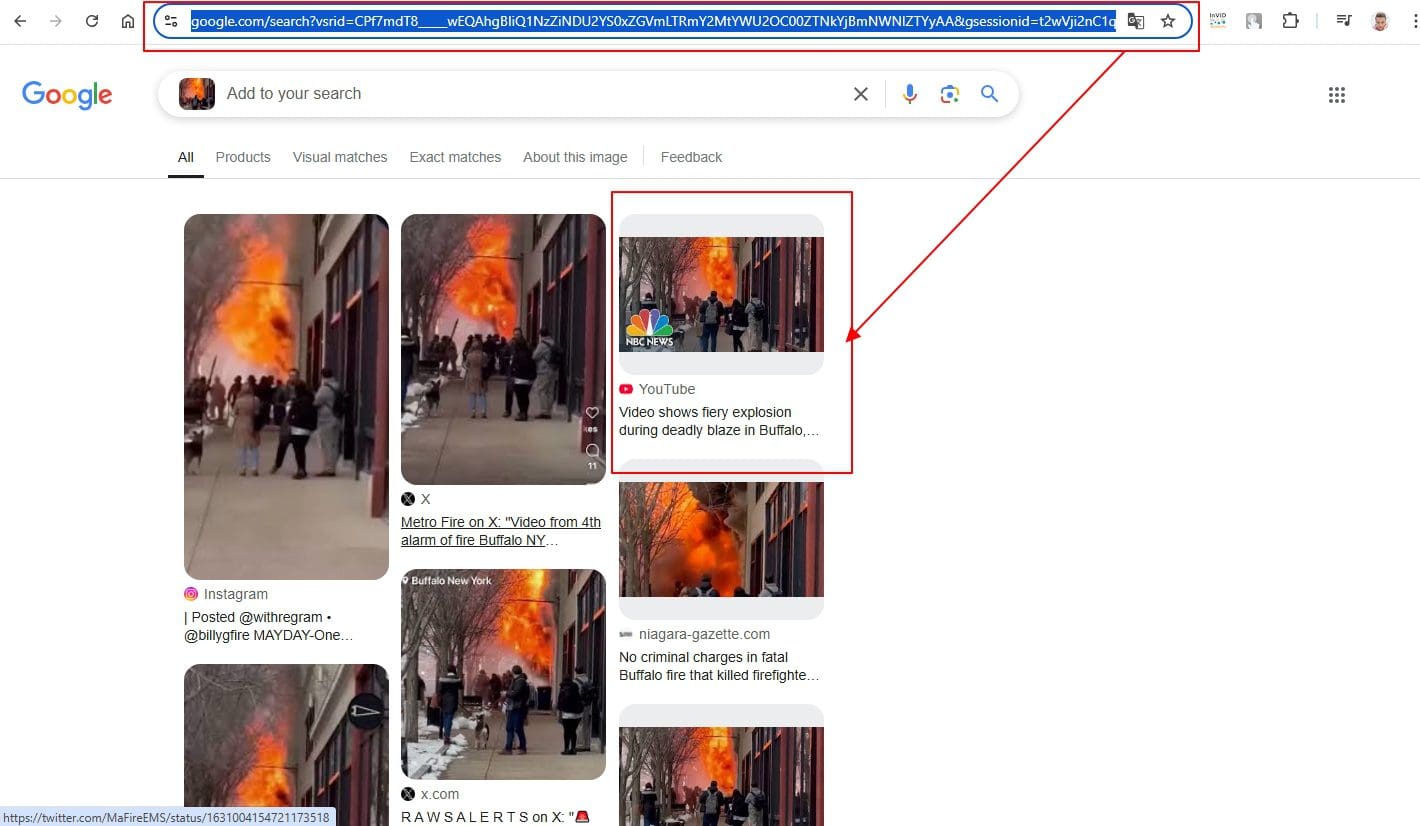The height and width of the screenshot is (826, 1420).
Task: Click the magnifier search button
Action: 989,94
